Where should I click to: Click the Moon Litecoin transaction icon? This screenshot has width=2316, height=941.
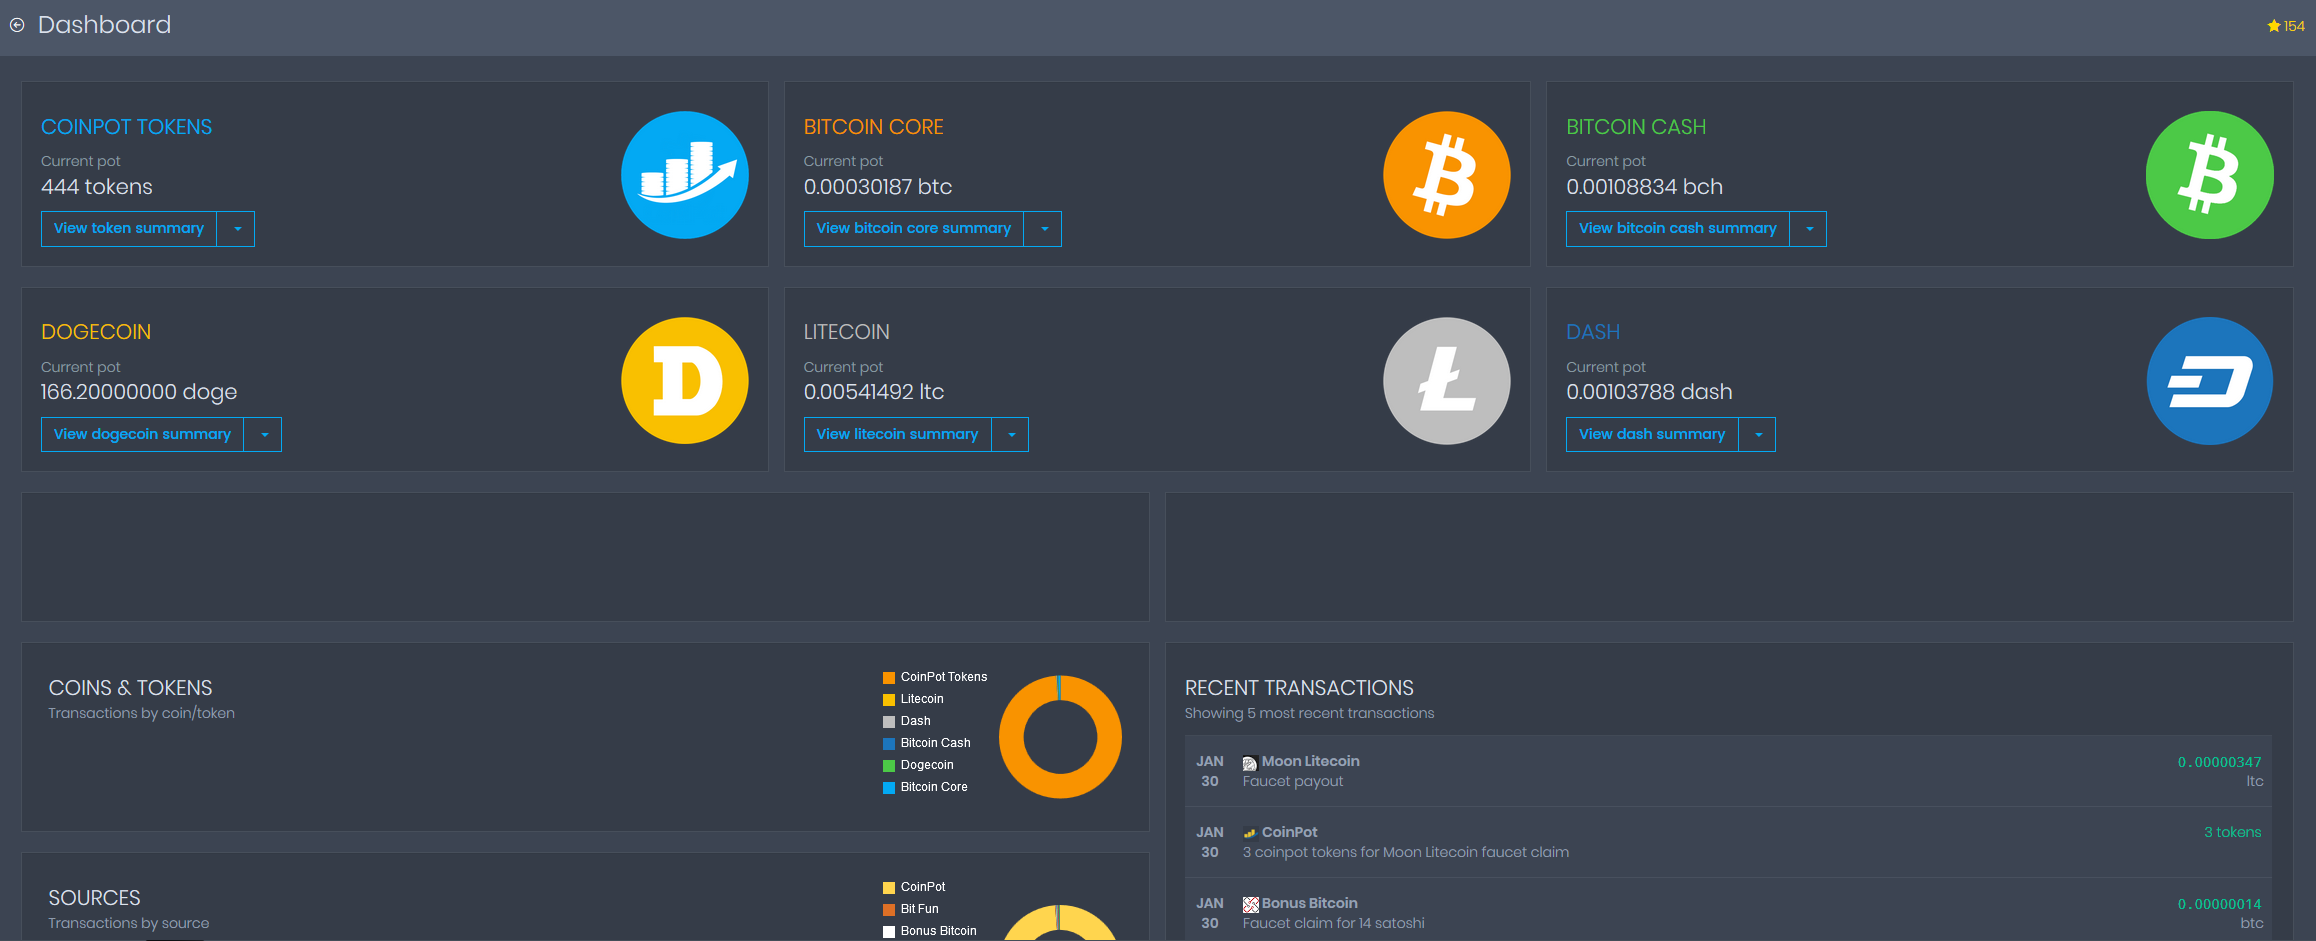[x=1249, y=763]
